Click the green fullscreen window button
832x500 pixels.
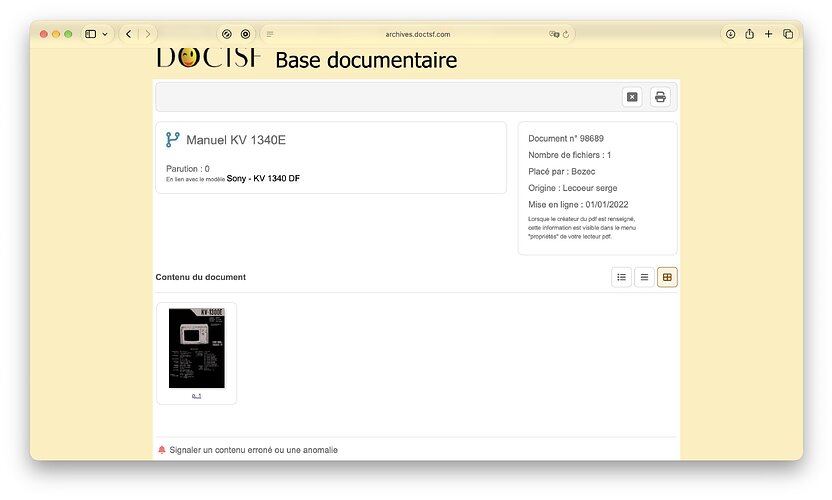click(x=68, y=34)
